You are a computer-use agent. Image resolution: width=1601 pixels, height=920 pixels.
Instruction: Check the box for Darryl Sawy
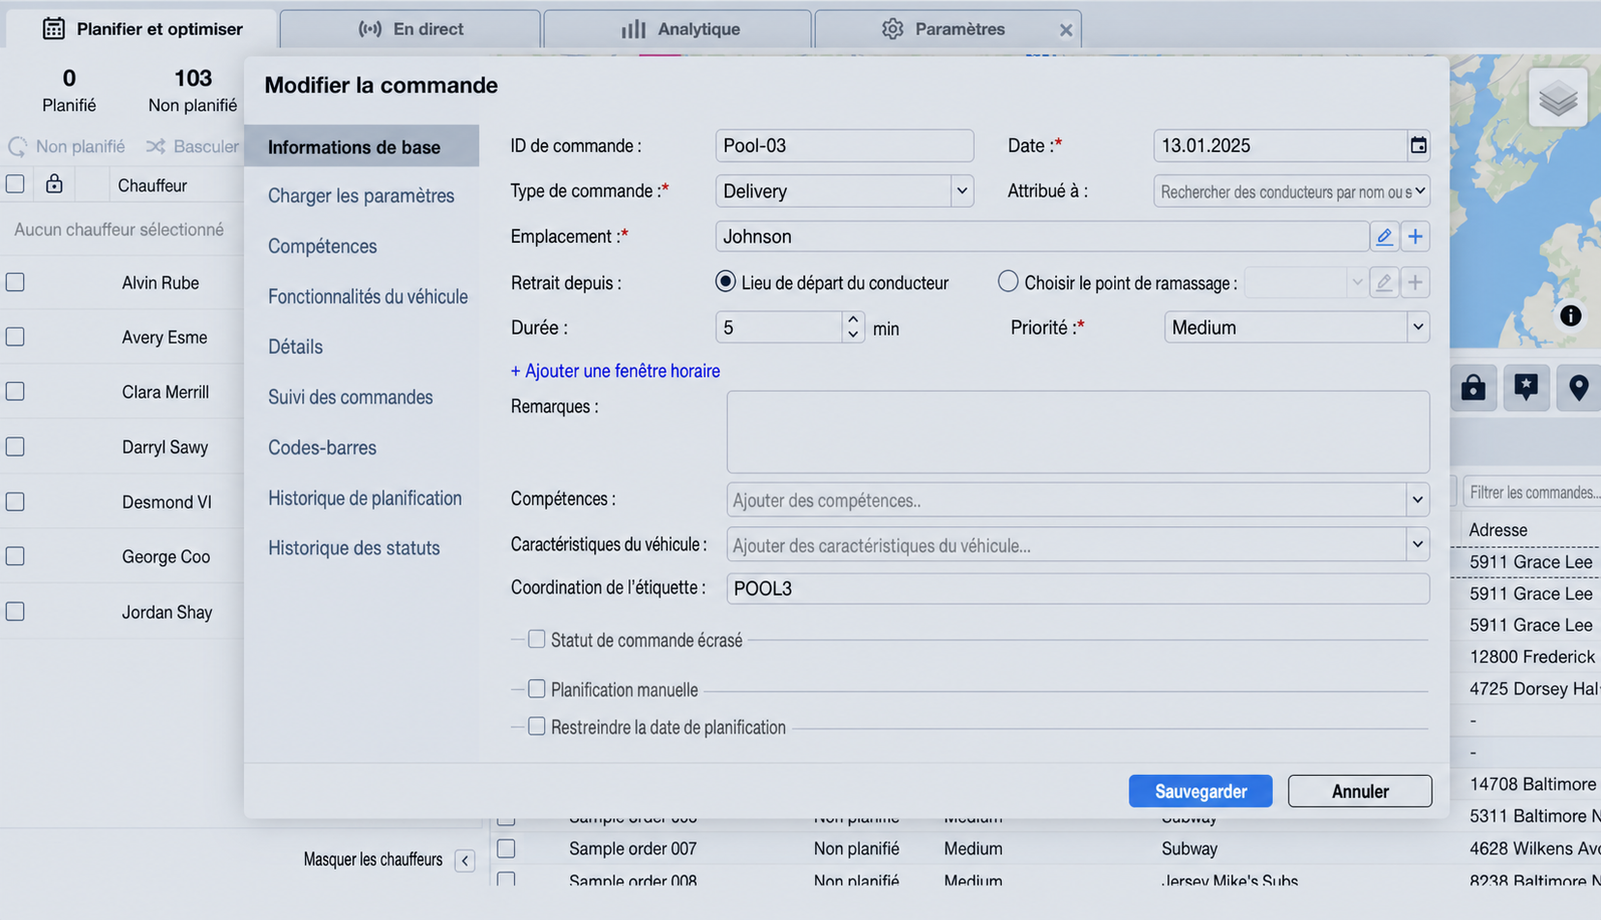(15, 446)
